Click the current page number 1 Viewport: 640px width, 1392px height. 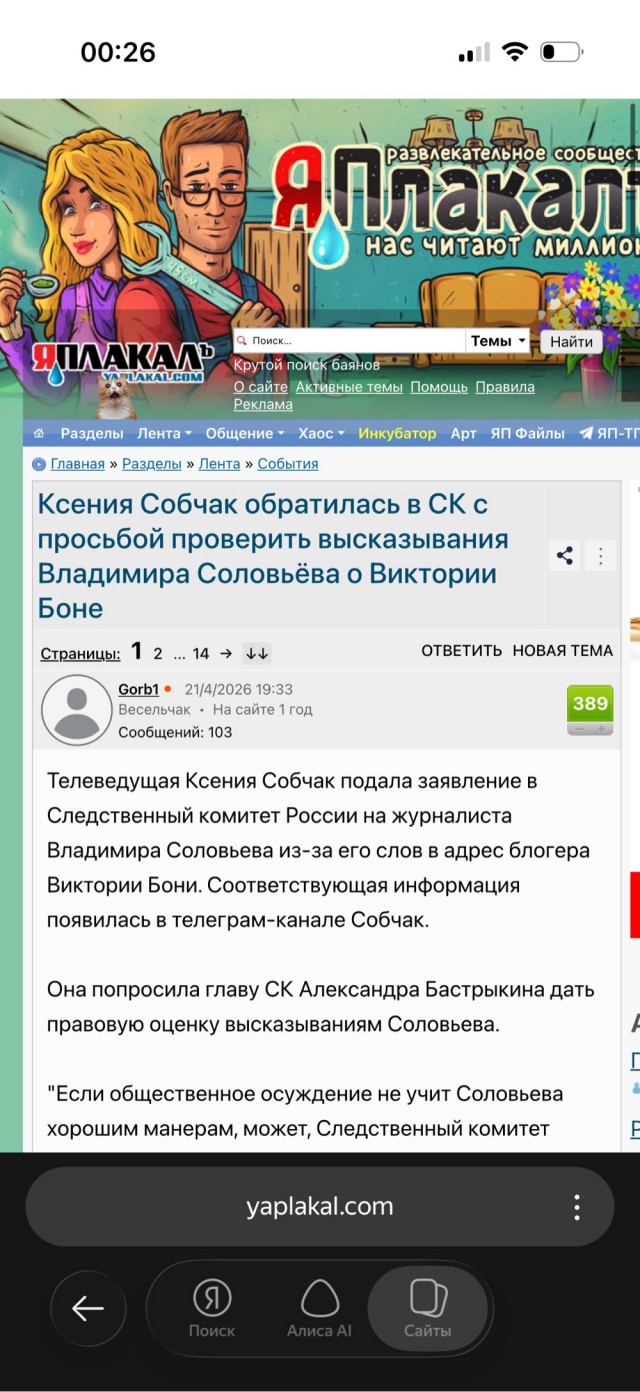[137, 652]
